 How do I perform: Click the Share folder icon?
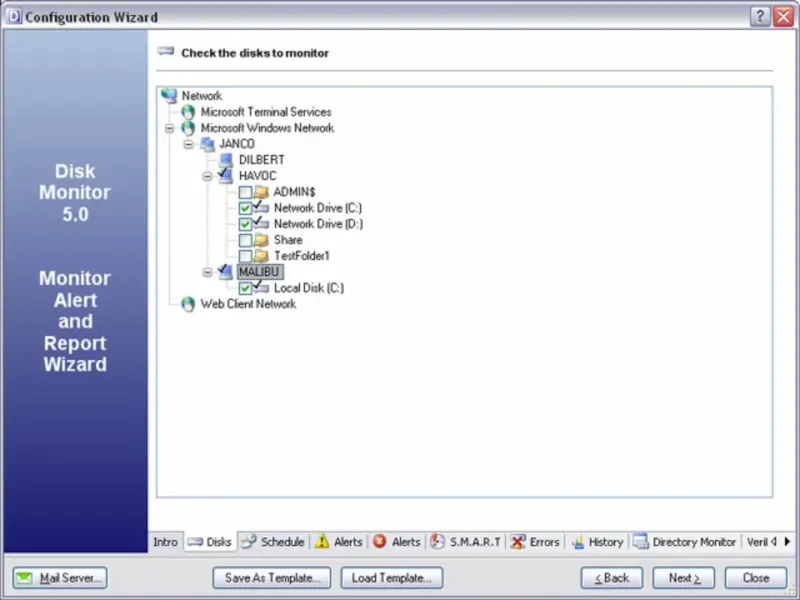[x=262, y=240]
